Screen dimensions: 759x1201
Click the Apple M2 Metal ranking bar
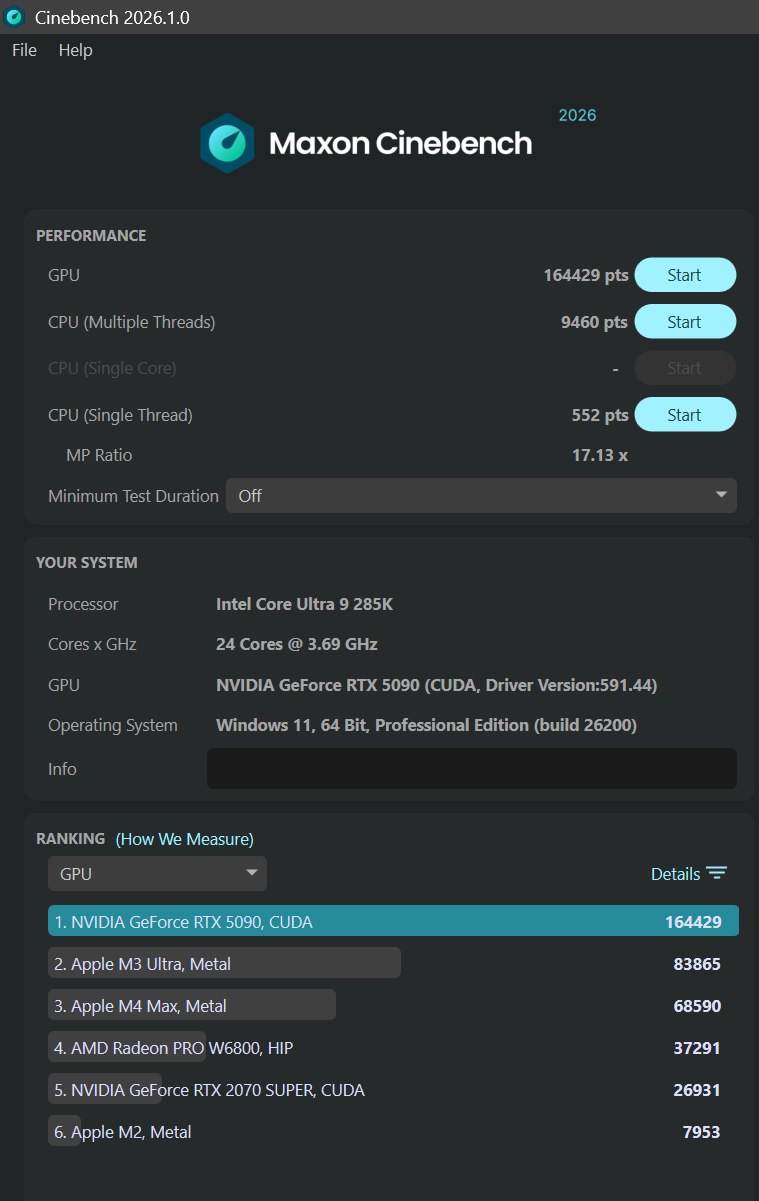[x=64, y=1131]
